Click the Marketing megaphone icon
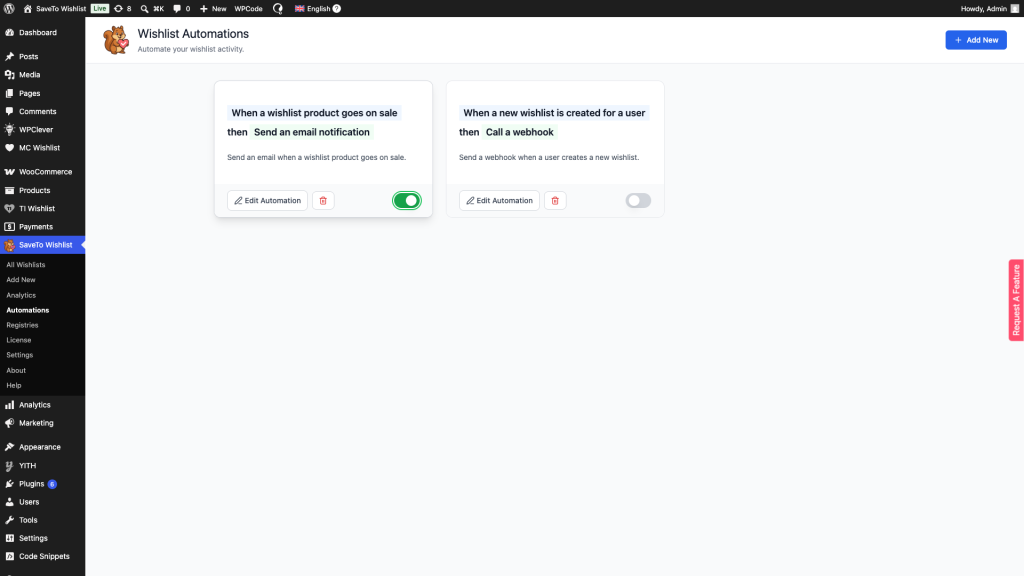The image size is (1024, 576). (x=9, y=423)
